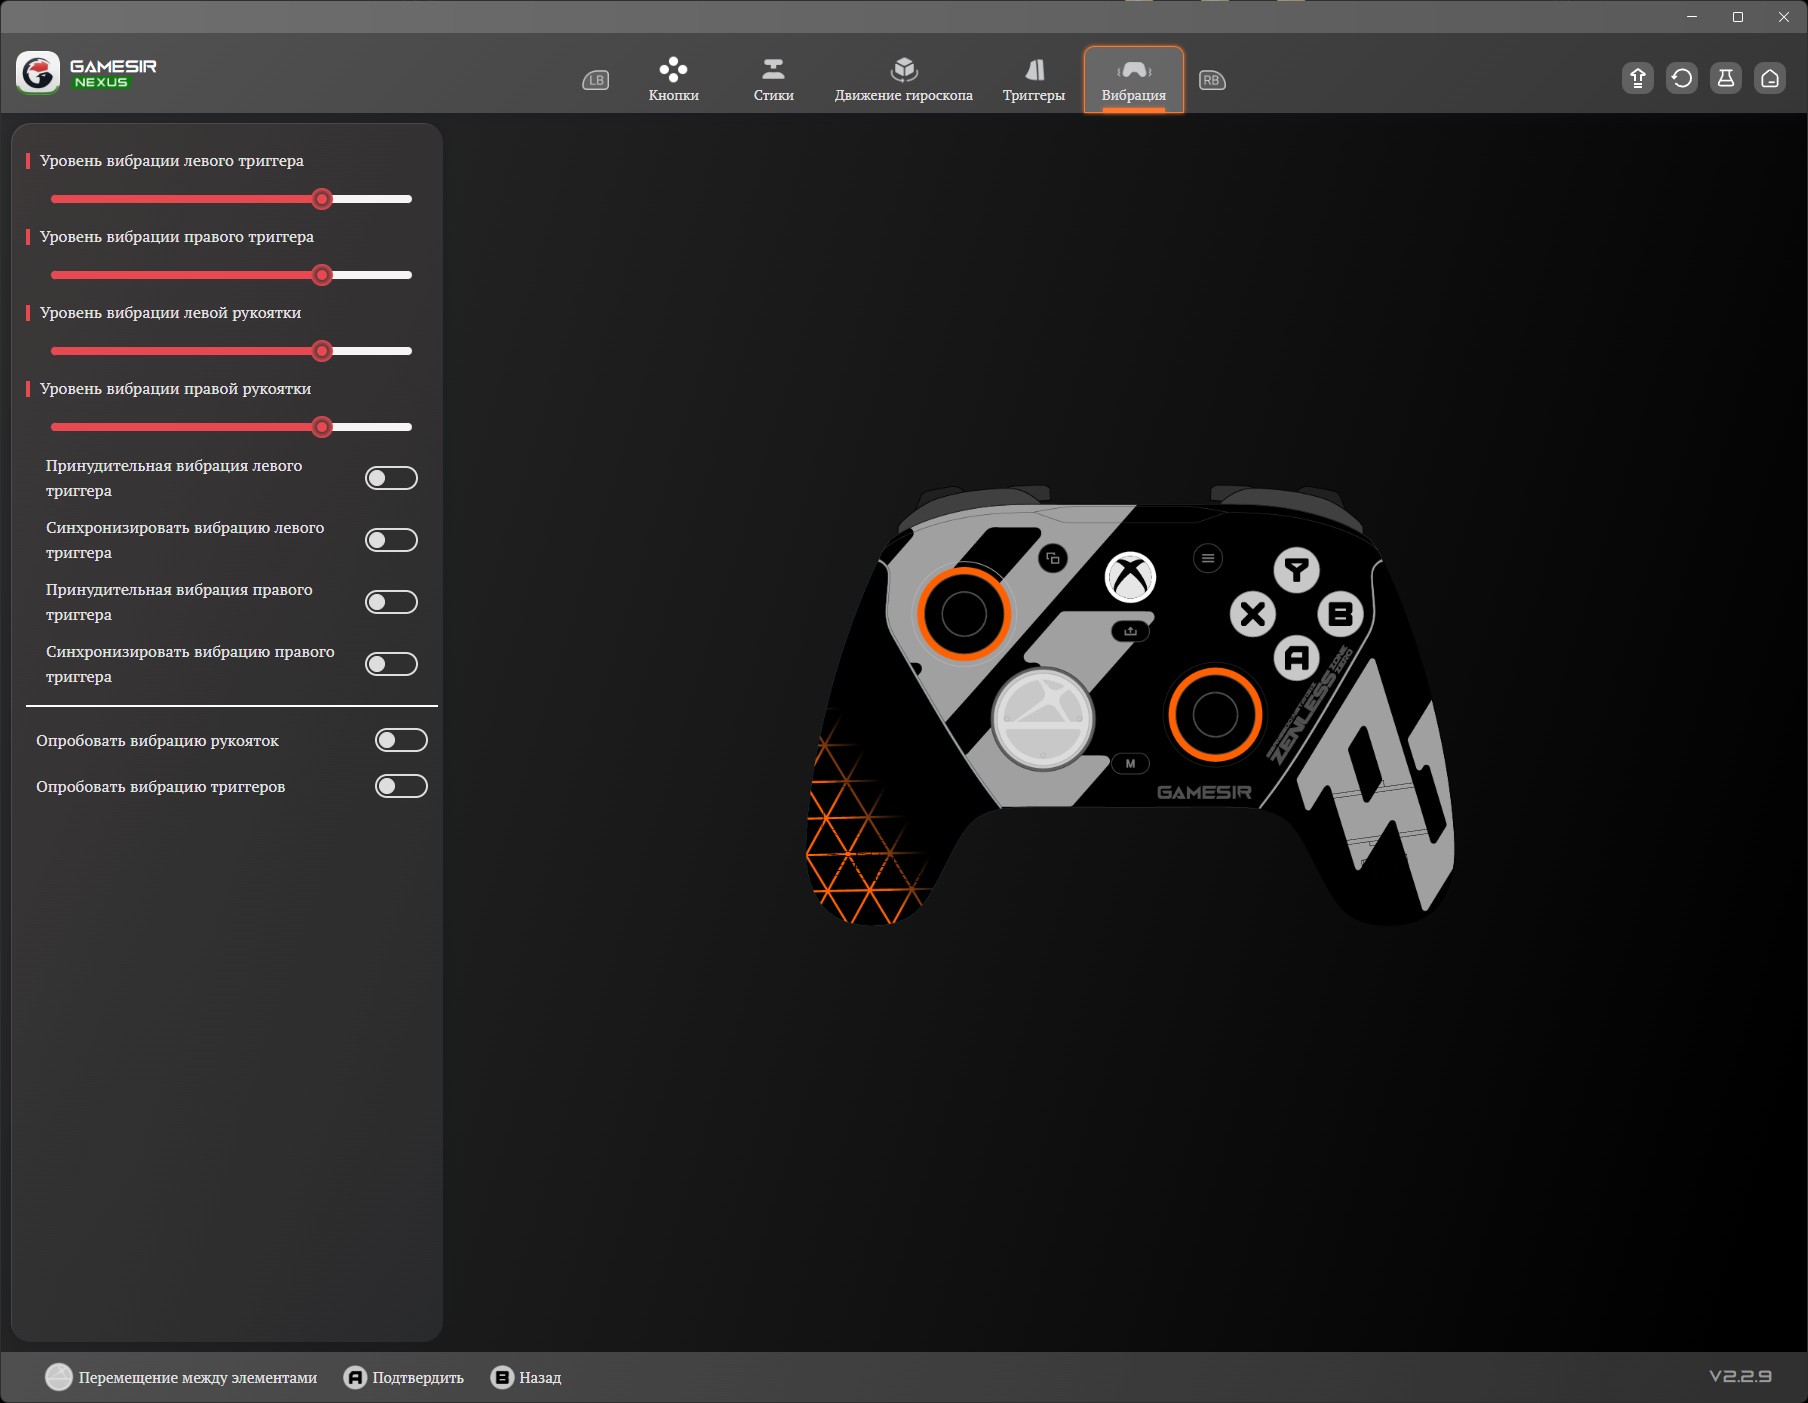Click the Перемещение между элементами hint
This screenshot has height=1403, width=1808.
198,1378
